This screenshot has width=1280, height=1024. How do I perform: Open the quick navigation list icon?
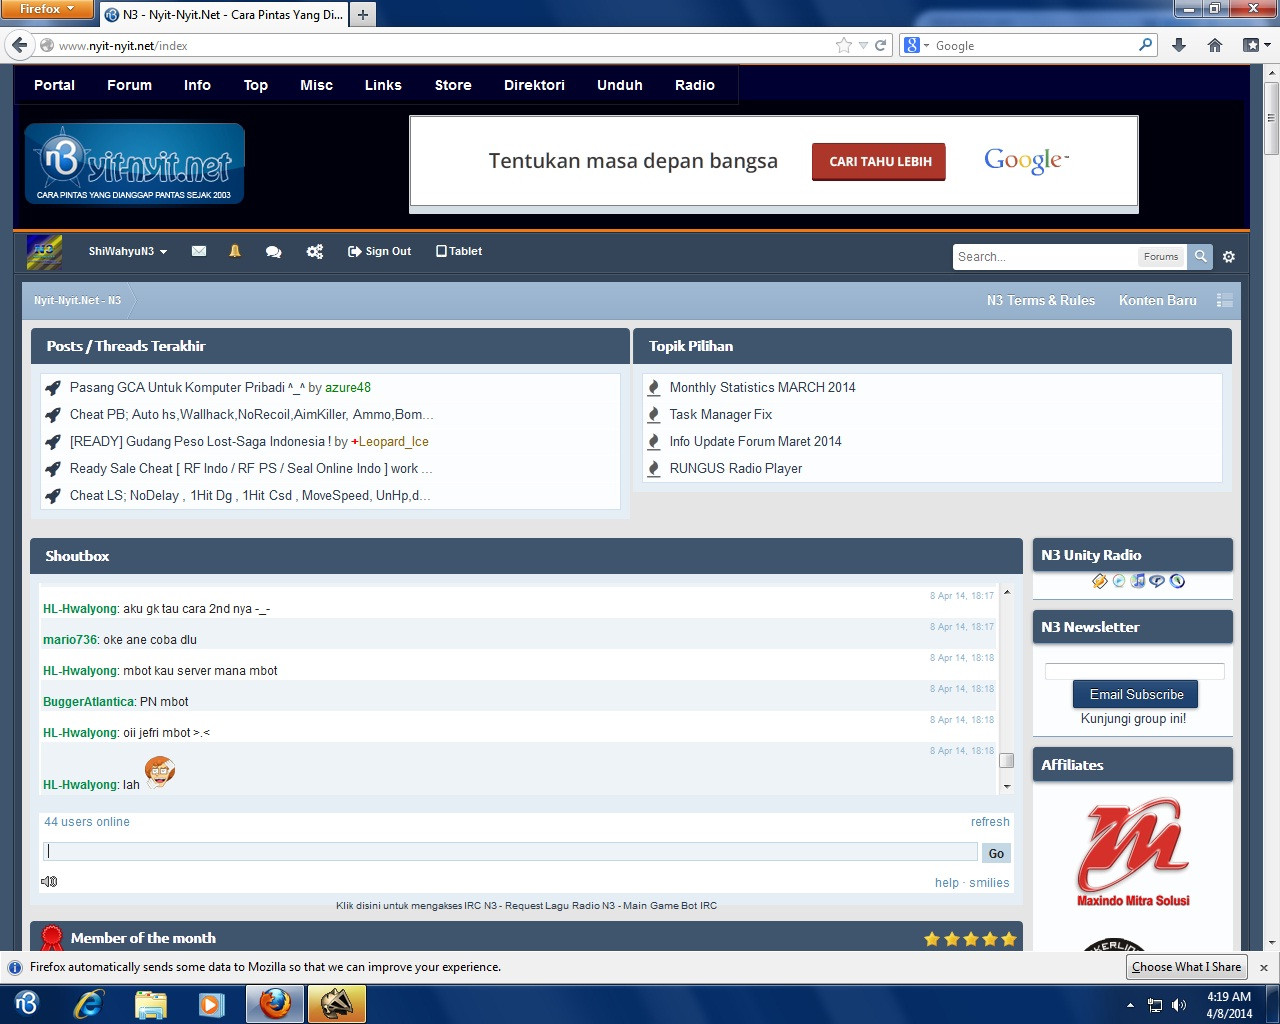click(1225, 300)
